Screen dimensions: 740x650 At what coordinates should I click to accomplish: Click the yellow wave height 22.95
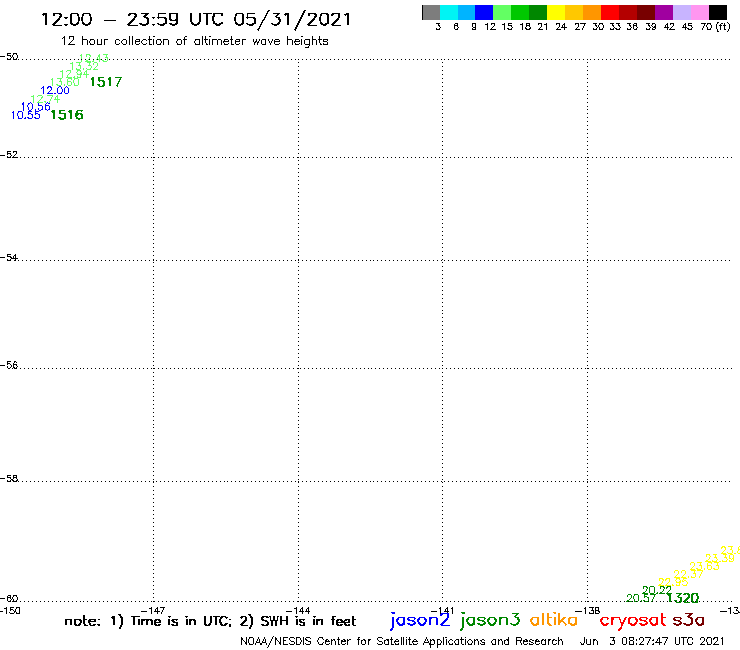(x=673, y=582)
